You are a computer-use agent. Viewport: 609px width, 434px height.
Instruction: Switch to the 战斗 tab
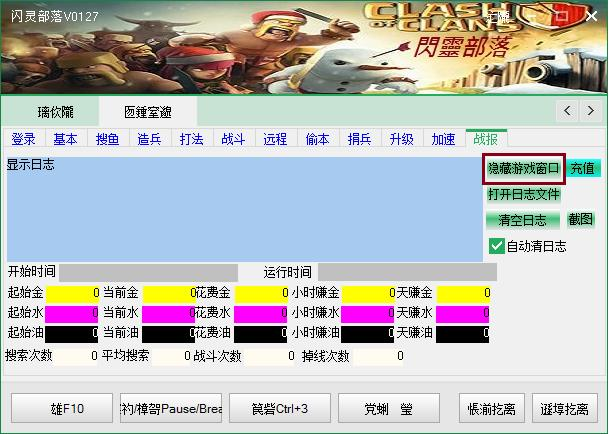click(233, 139)
